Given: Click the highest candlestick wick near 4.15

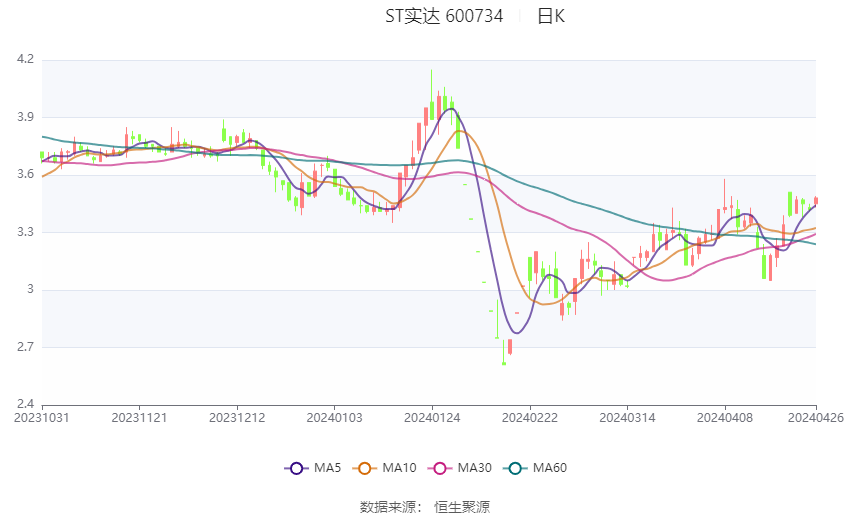Looking at the screenshot, I should click(432, 95).
